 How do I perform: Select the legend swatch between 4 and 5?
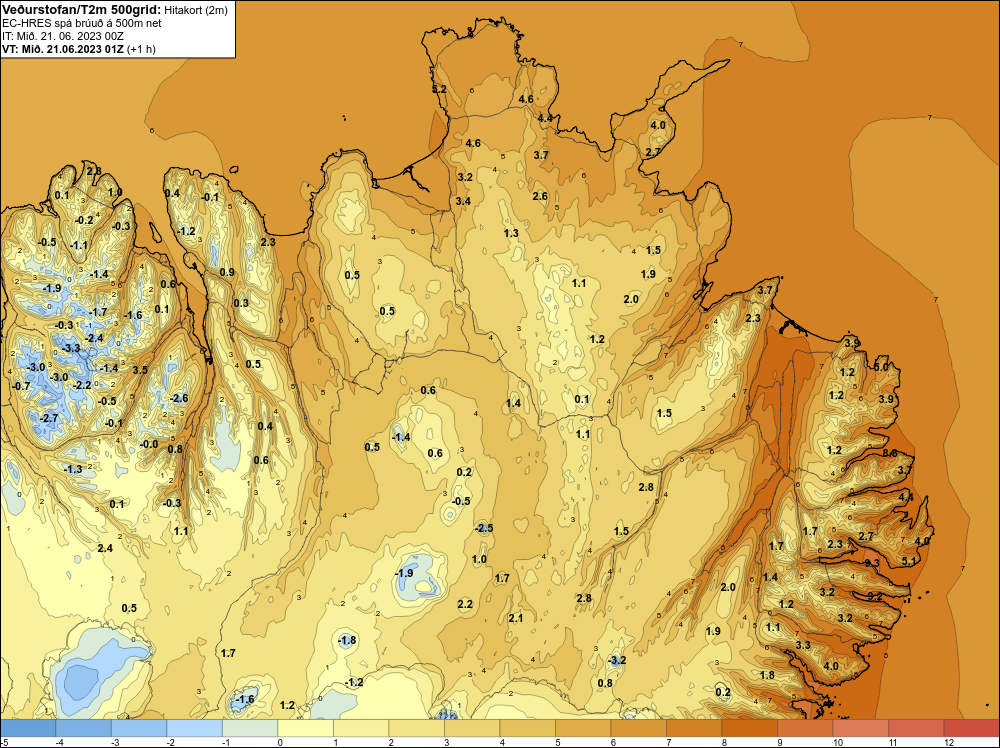(x=527, y=728)
